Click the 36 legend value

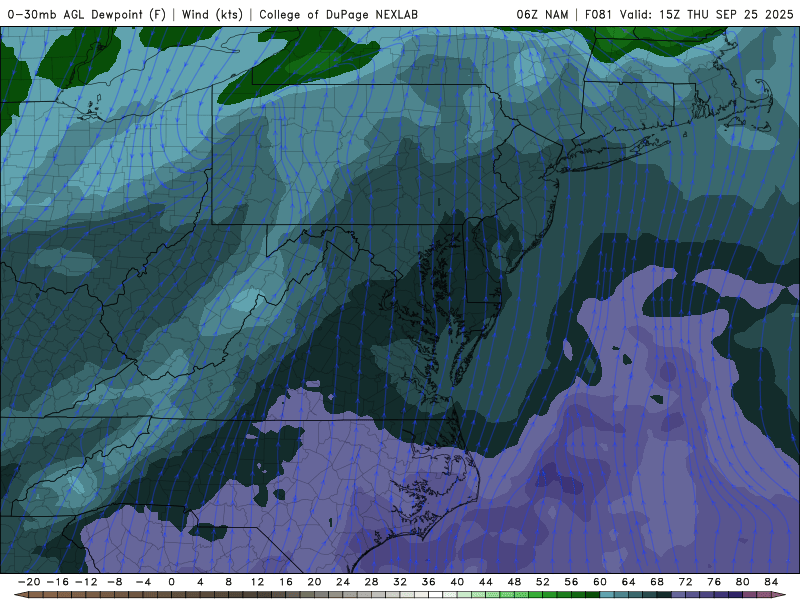[429, 582]
